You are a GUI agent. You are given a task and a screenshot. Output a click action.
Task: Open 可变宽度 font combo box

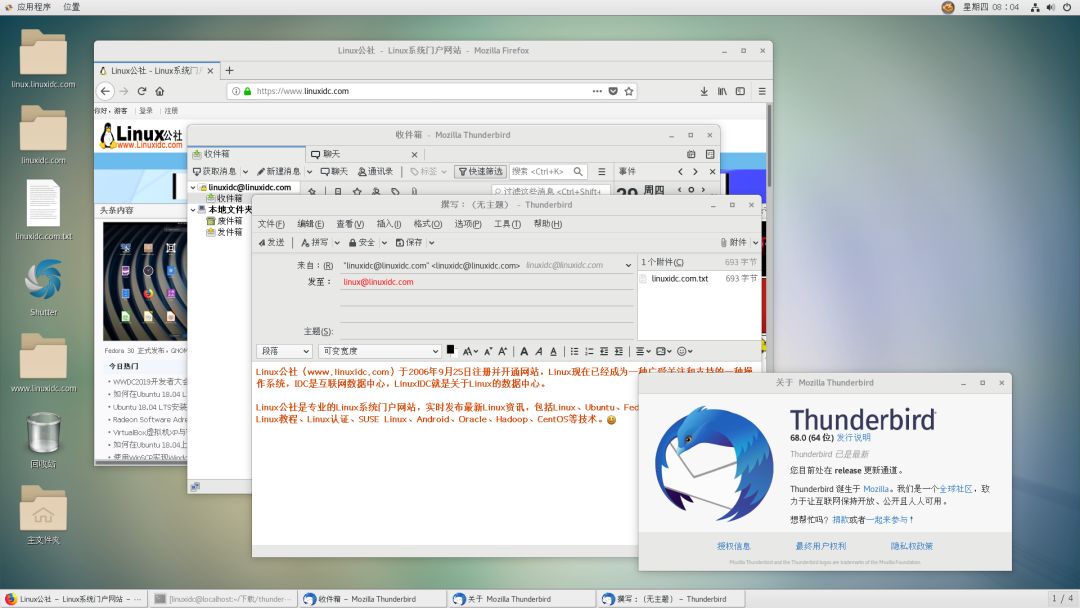coord(380,351)
